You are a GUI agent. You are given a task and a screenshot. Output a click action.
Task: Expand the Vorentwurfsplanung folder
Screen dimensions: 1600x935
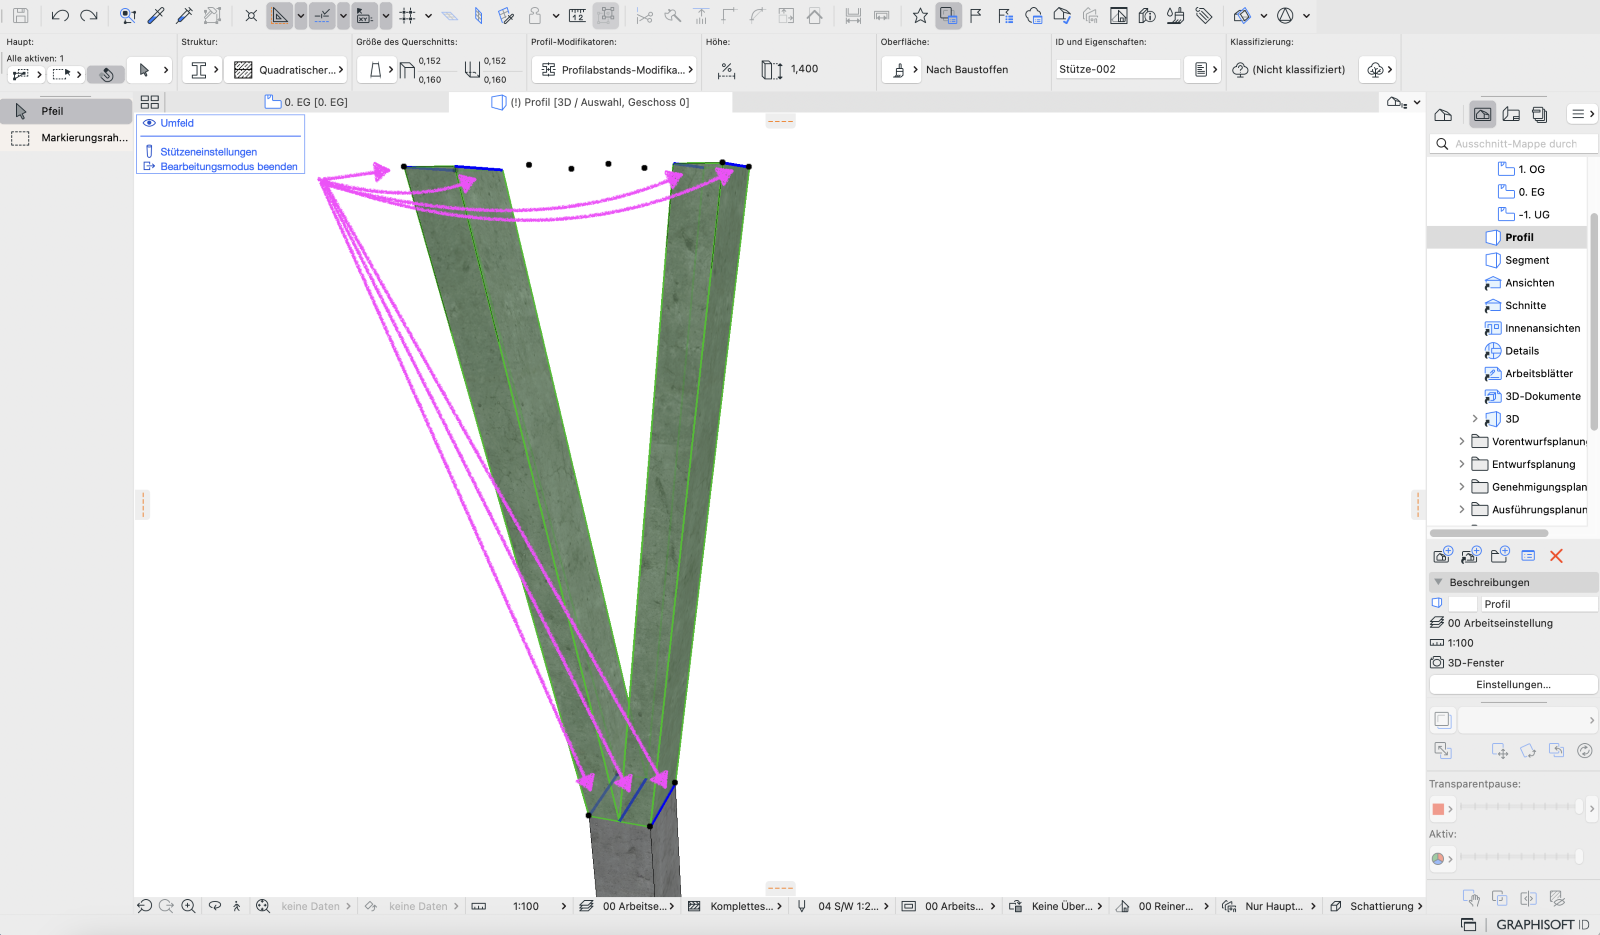(1461, 441)
